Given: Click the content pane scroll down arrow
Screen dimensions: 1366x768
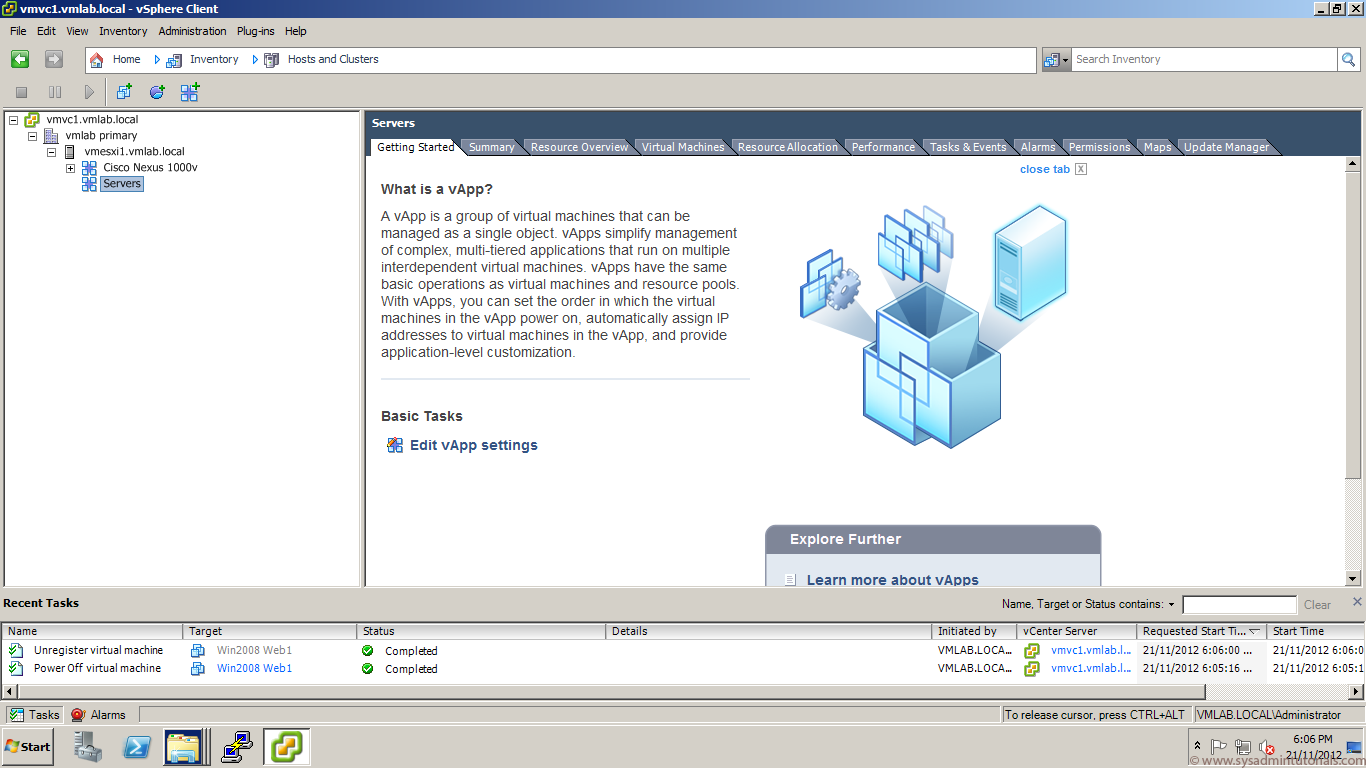Looking at the screenshot, I should 1353,578.
